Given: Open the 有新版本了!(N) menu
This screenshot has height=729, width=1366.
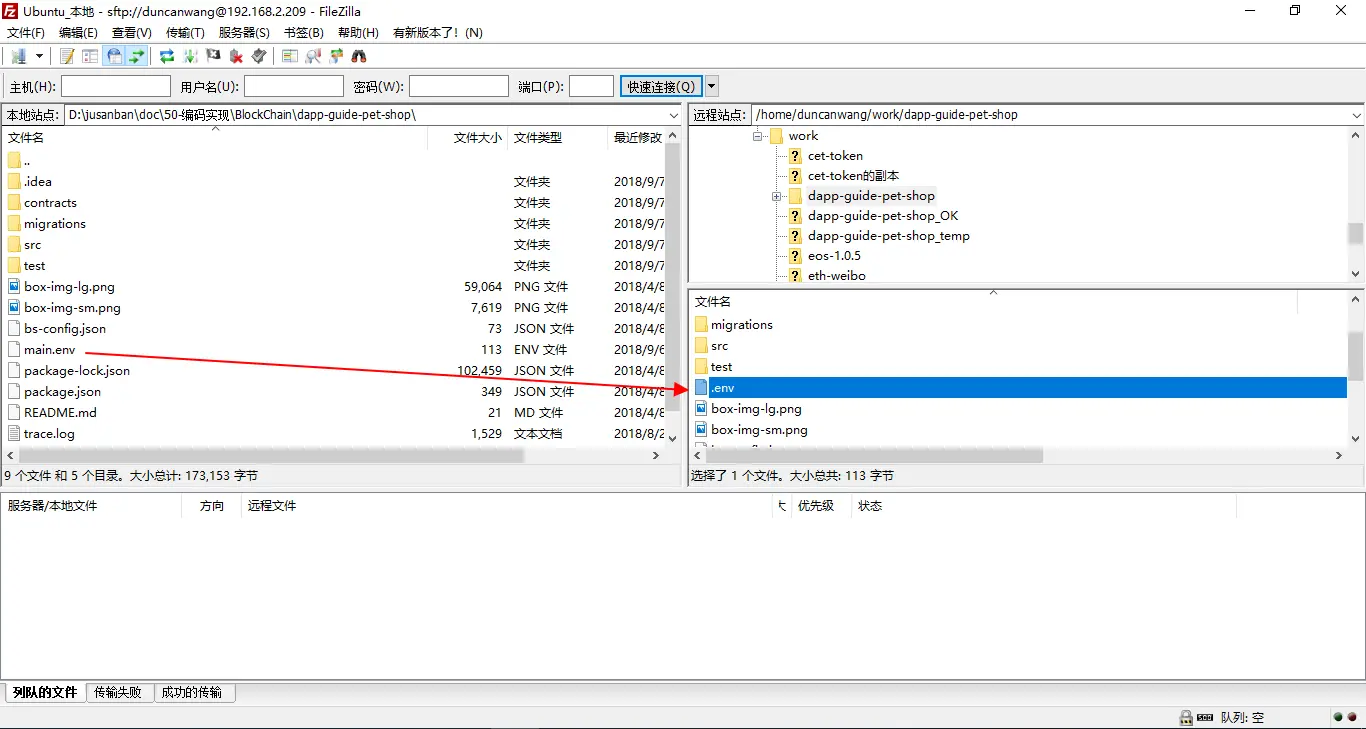Looking at the screenshot, I should 438,33.
